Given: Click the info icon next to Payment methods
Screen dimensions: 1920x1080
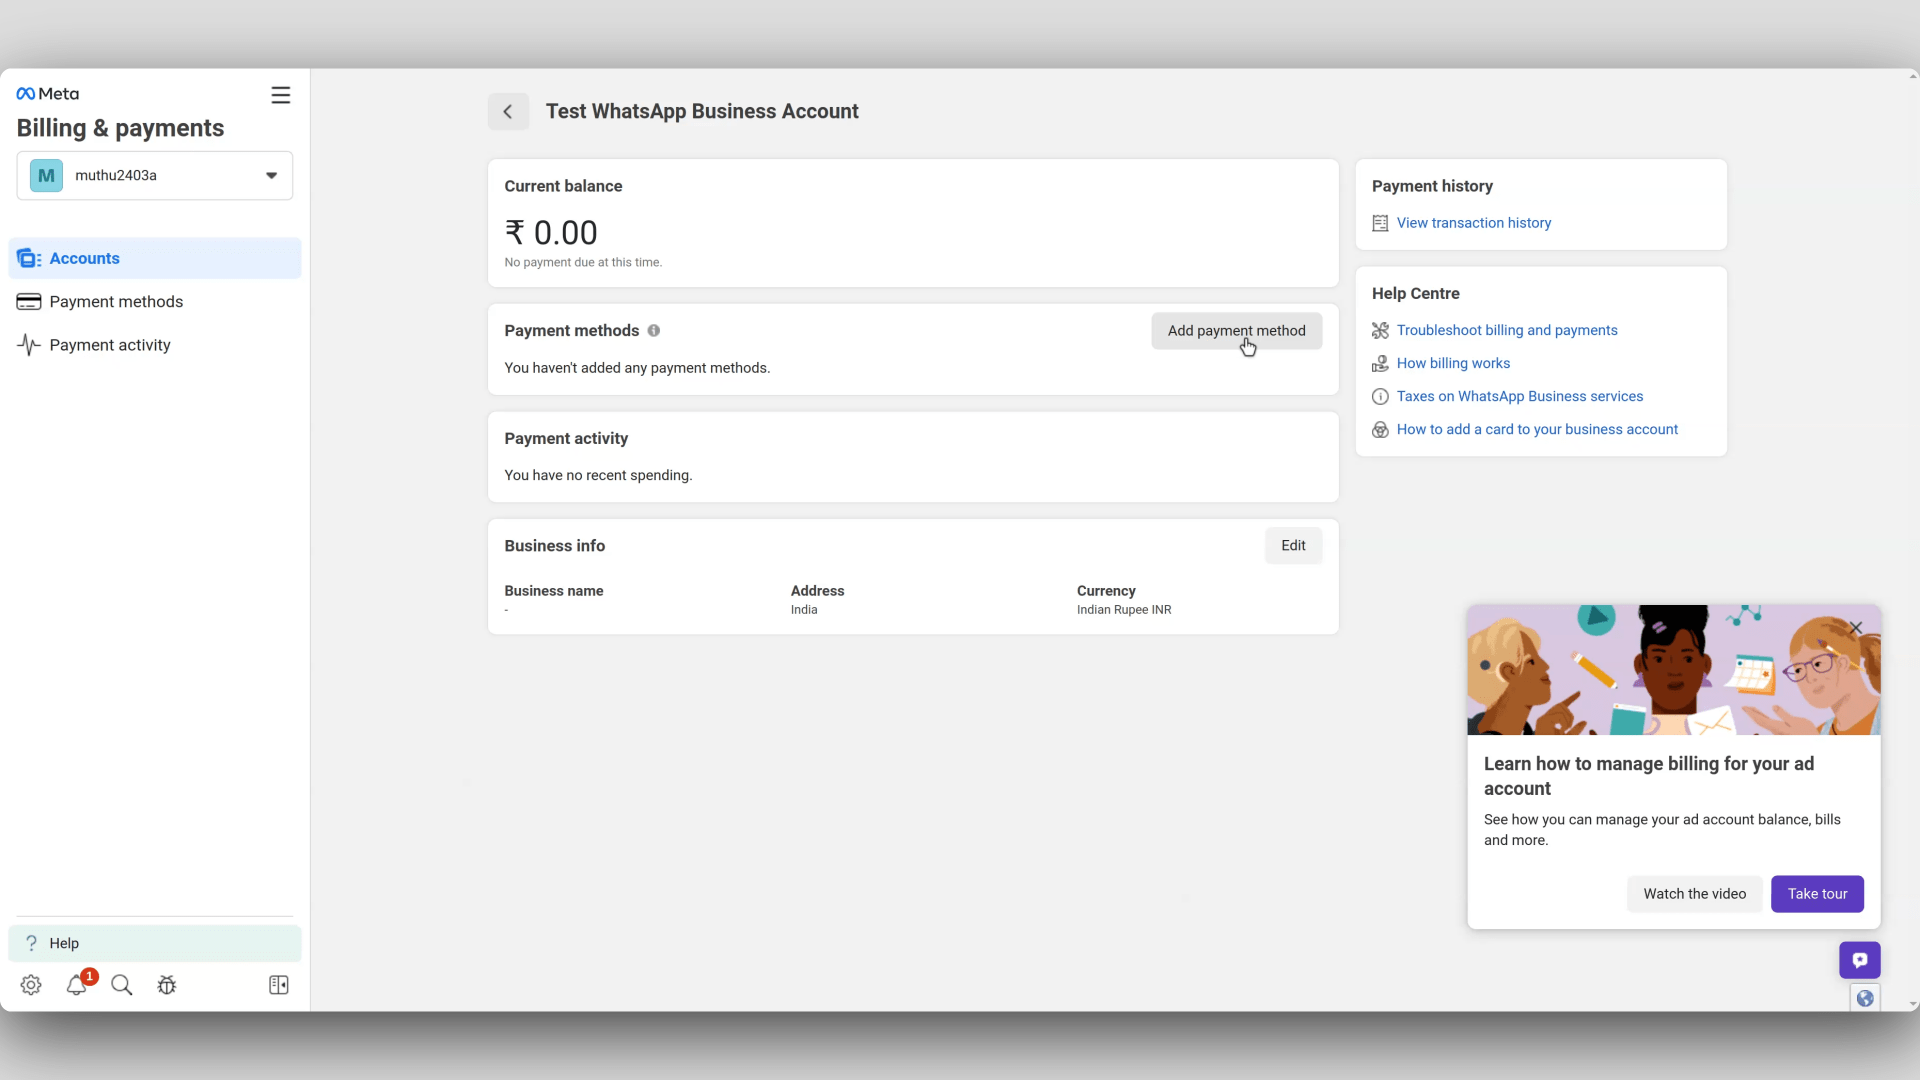Looking at the screenshot, I should coord(654,330).
